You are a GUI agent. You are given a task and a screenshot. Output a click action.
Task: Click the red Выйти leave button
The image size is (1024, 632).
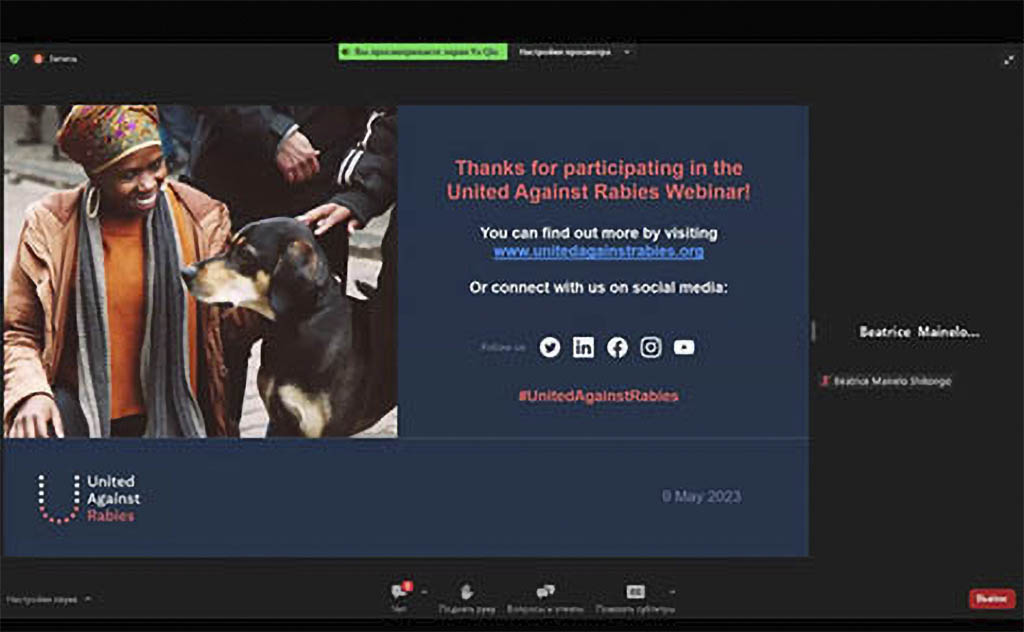click(x=991, y=599)
